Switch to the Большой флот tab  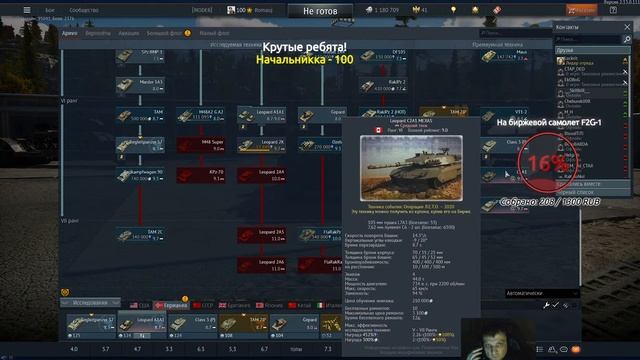click(164, 33)
